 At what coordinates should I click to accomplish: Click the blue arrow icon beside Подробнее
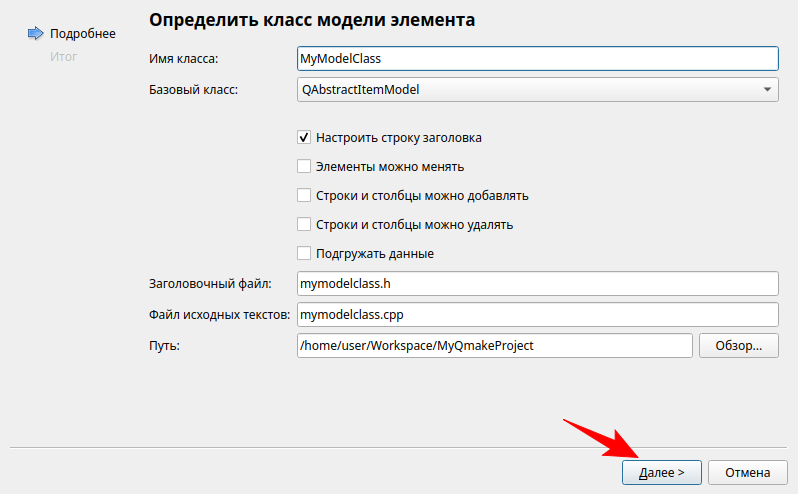click(x=36, y=34)
